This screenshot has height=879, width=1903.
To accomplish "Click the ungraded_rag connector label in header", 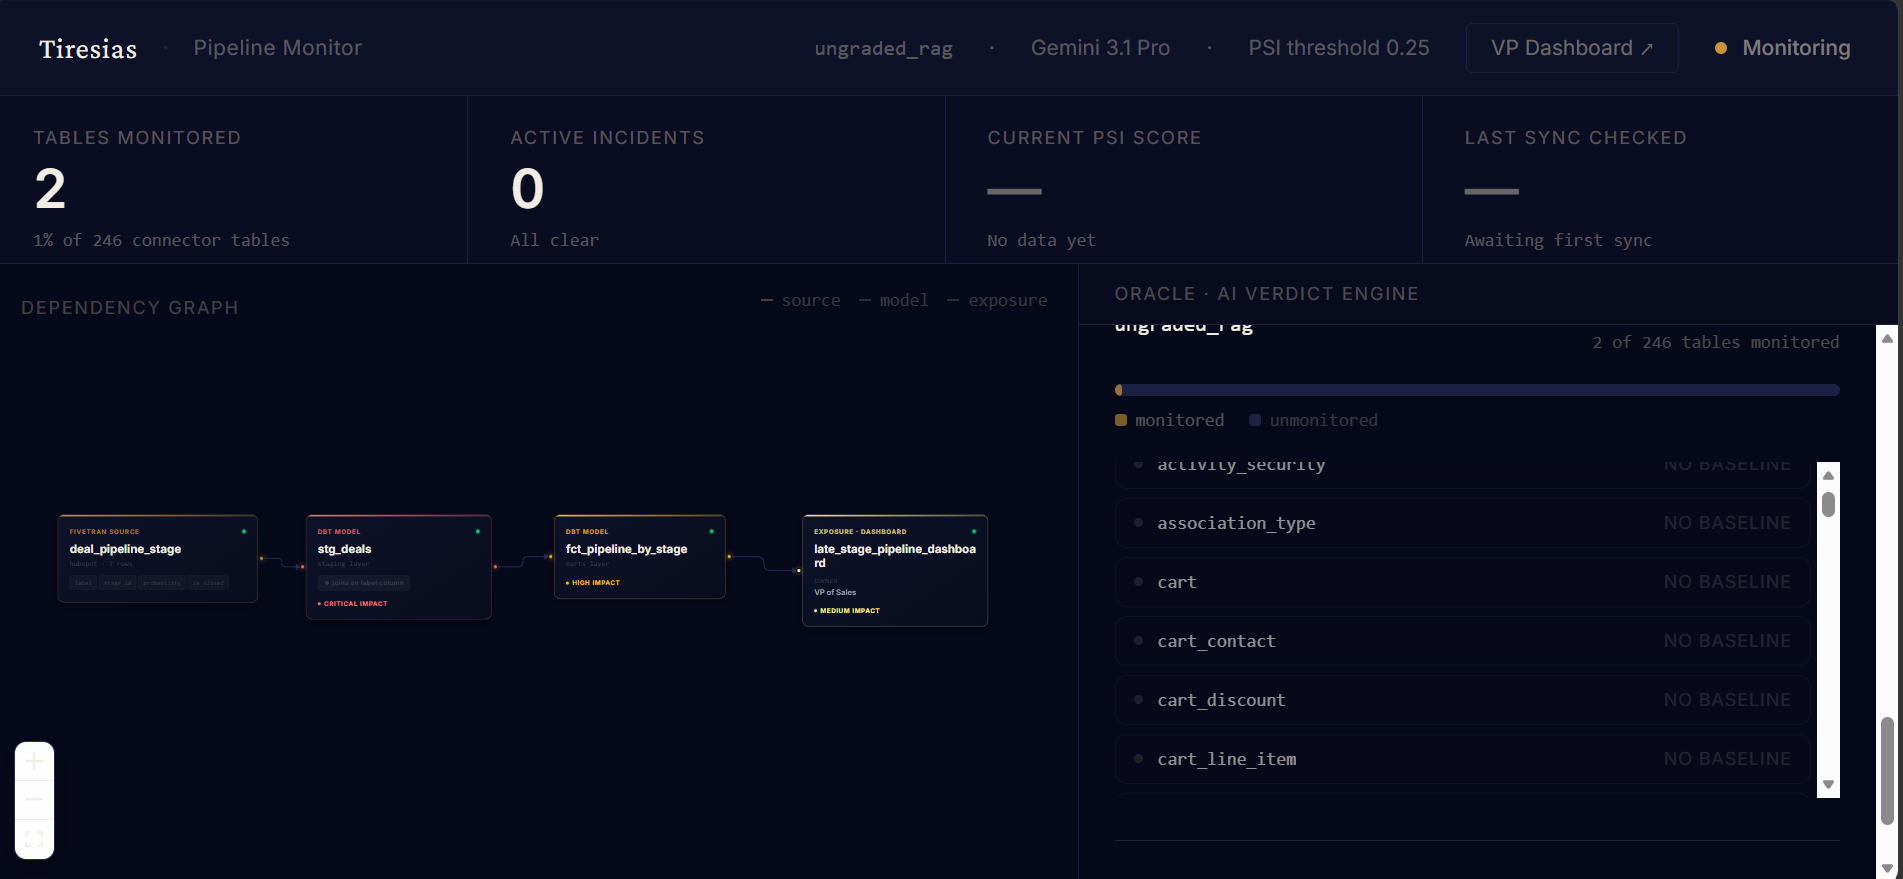I will tap(883, 48).
